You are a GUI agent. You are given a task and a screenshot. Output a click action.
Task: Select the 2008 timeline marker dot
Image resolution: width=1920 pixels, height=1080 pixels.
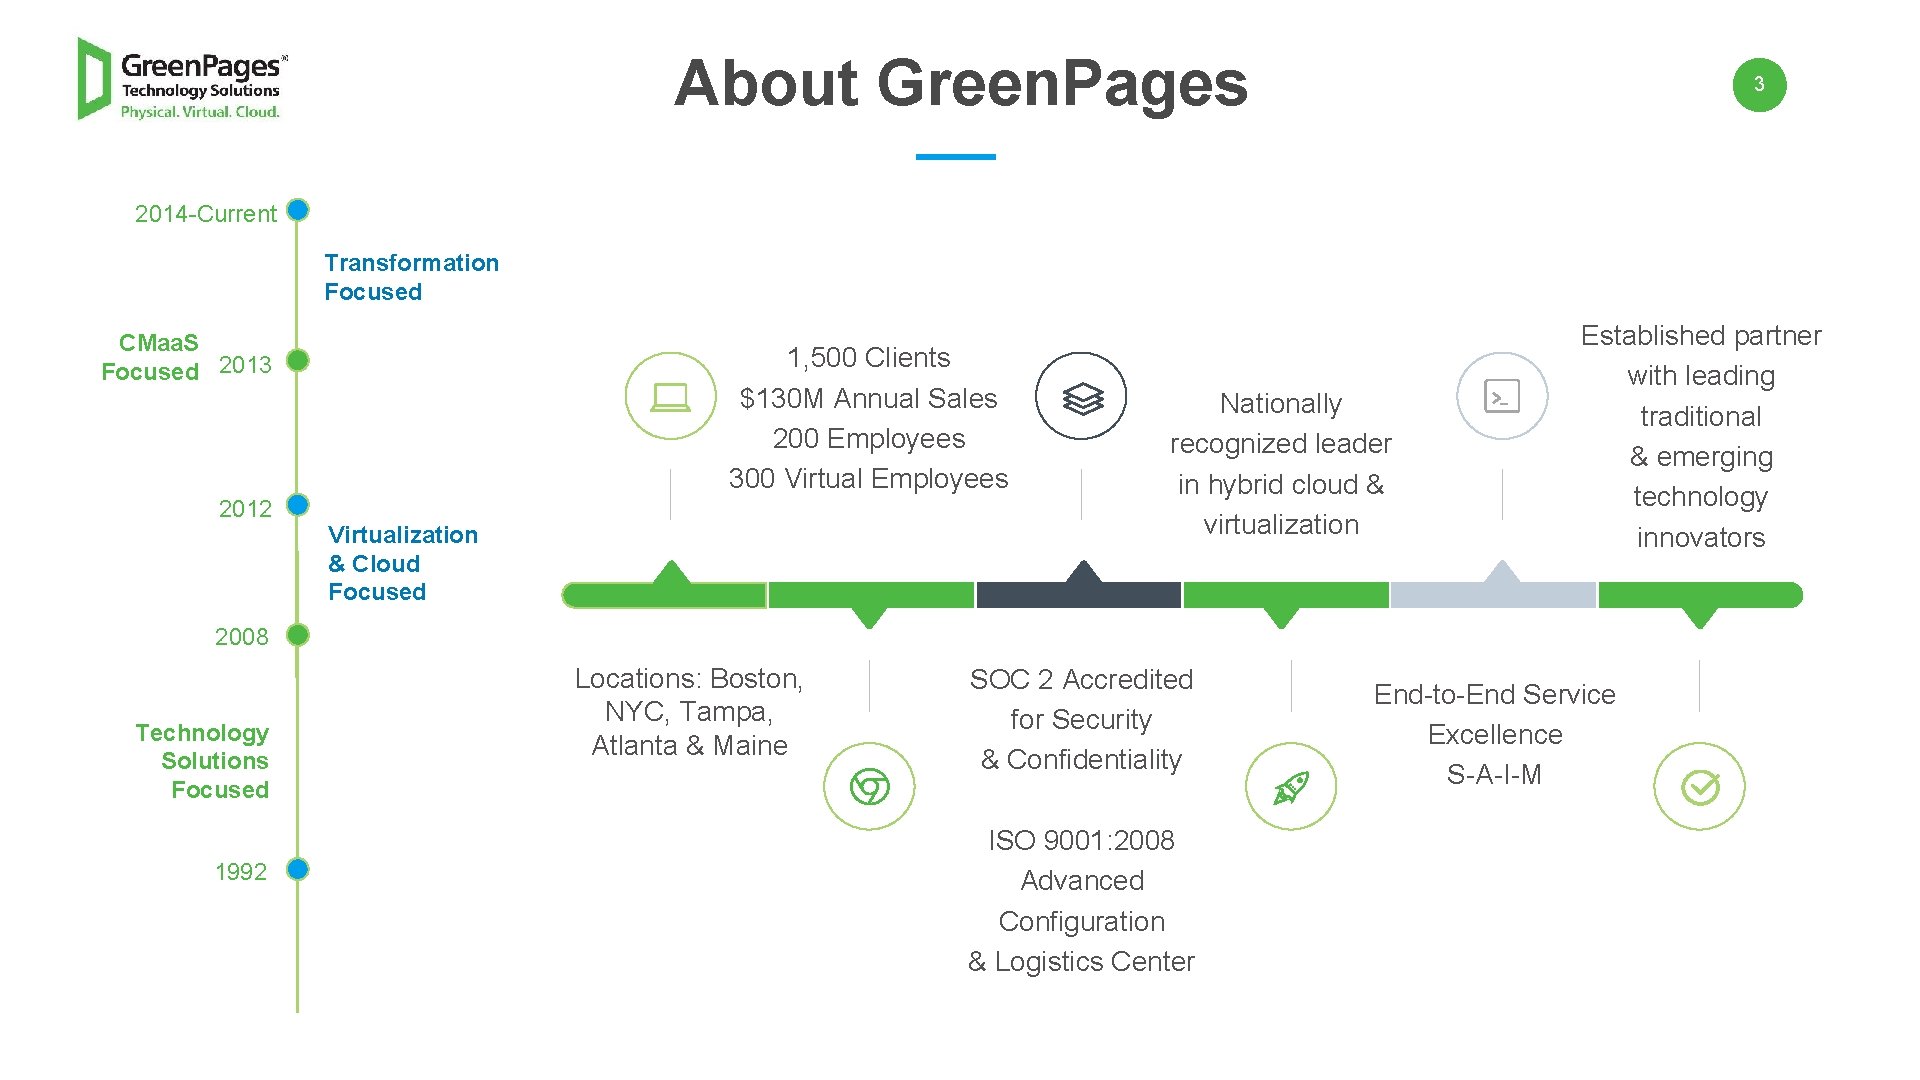pyautogui.click(x=298, y=635)
